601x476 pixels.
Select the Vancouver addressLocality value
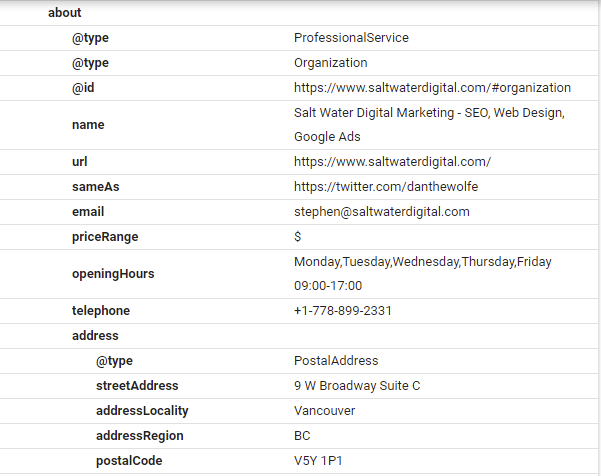point(324,411)
